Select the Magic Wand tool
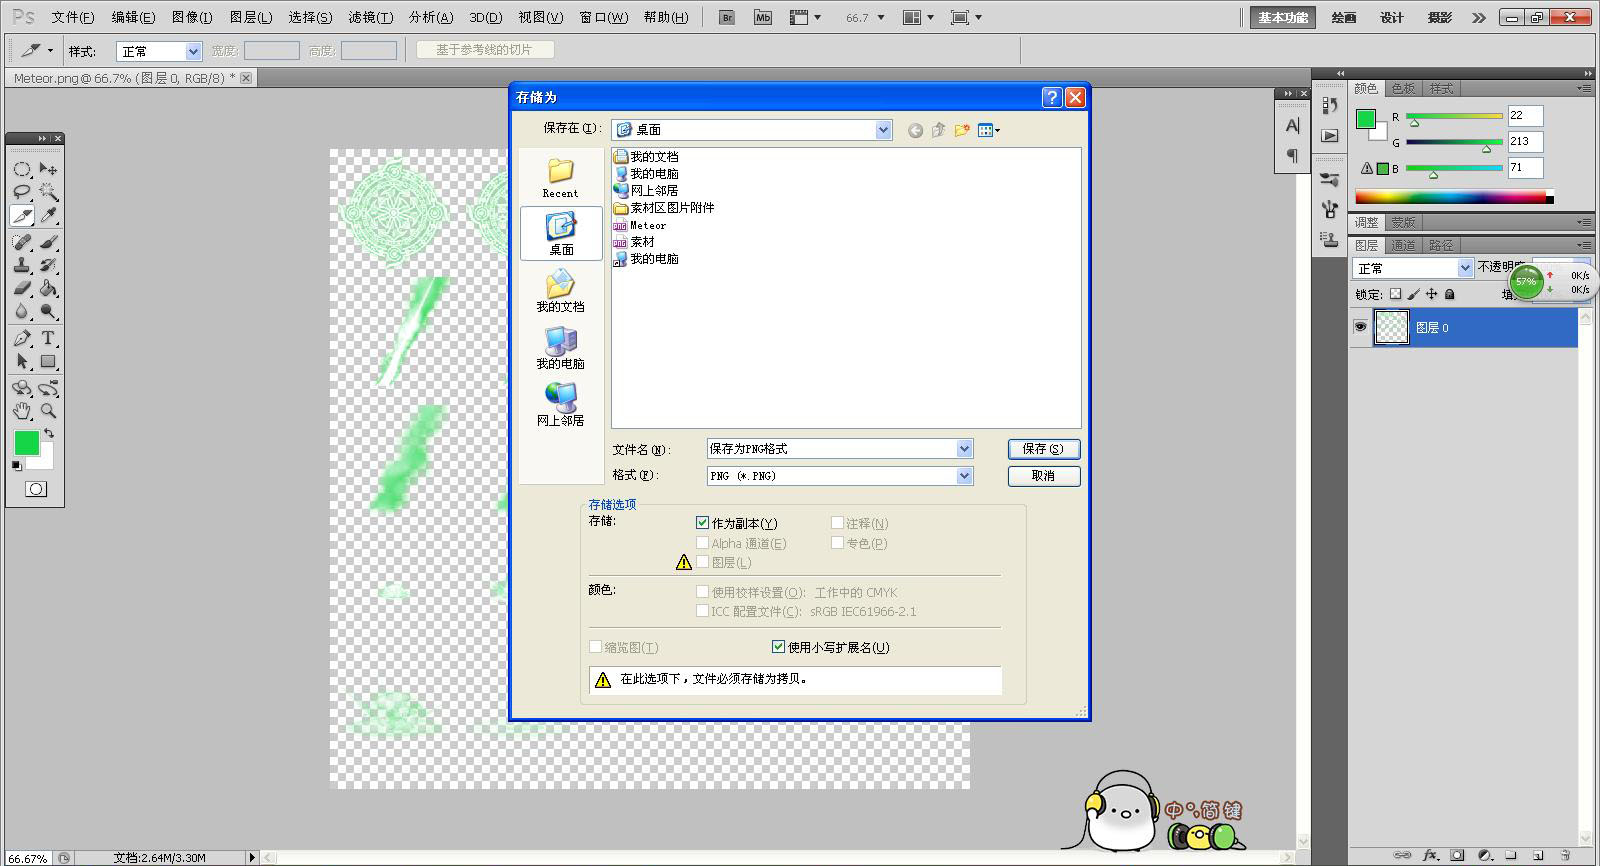 coord(48,192)
